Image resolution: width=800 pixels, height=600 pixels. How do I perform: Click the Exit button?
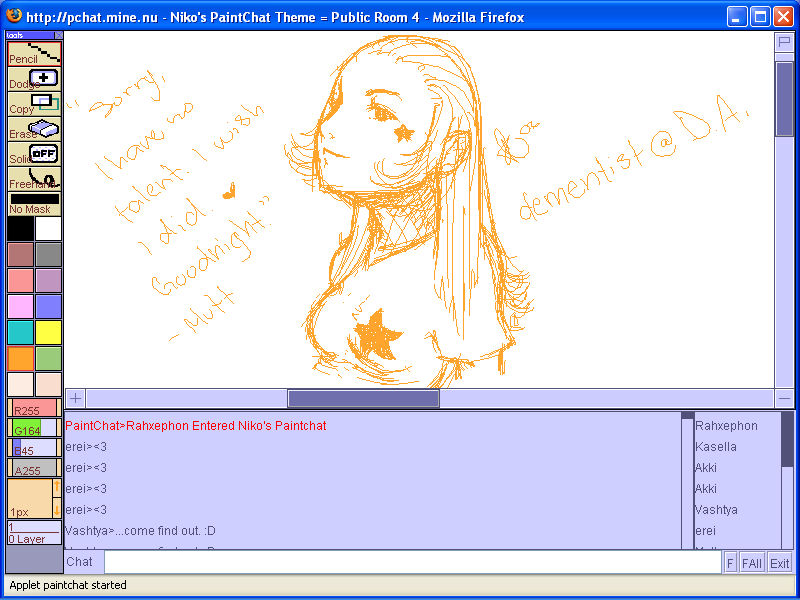780,563
